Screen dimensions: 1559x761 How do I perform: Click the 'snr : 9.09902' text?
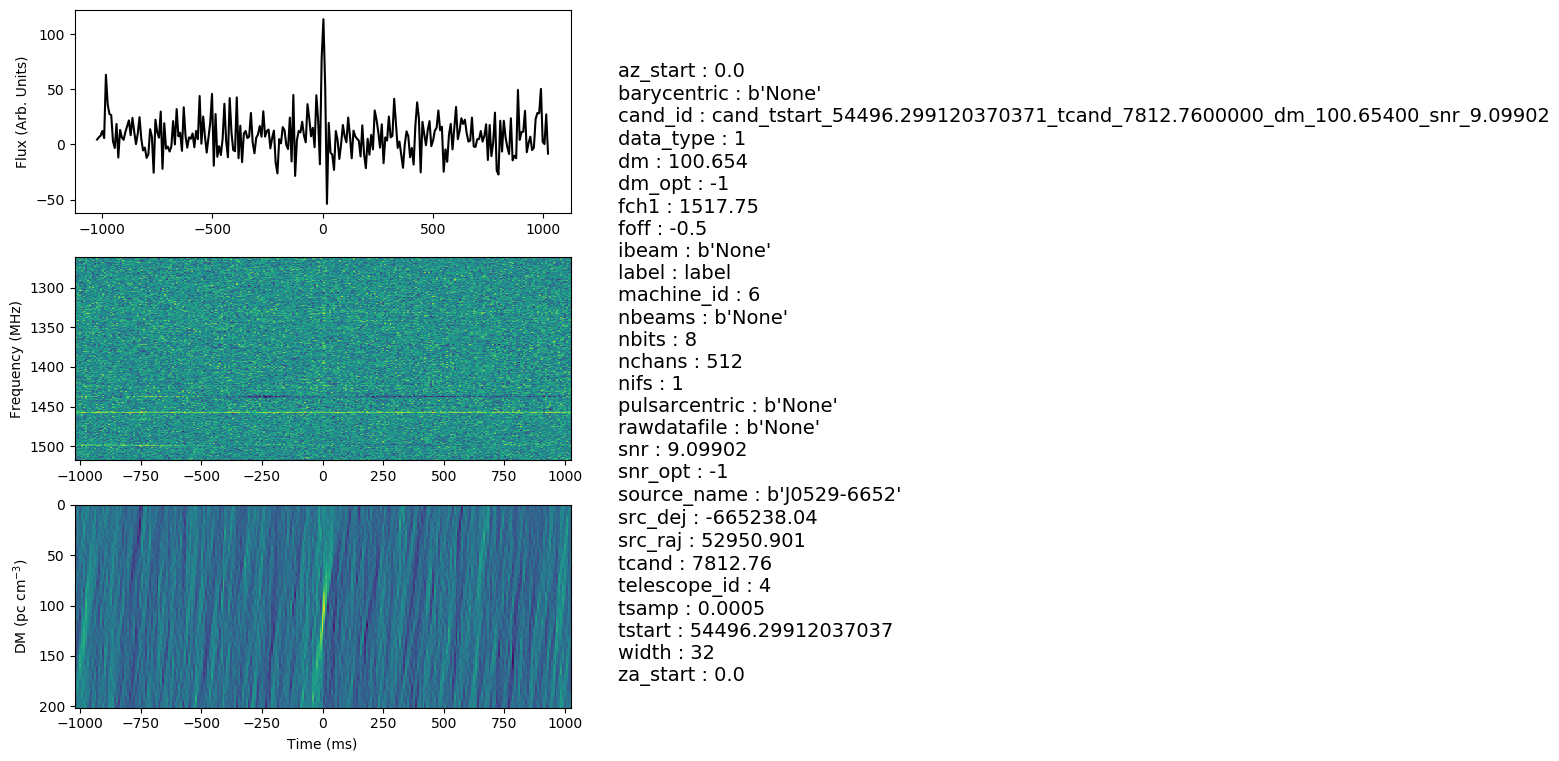[682, 450]
